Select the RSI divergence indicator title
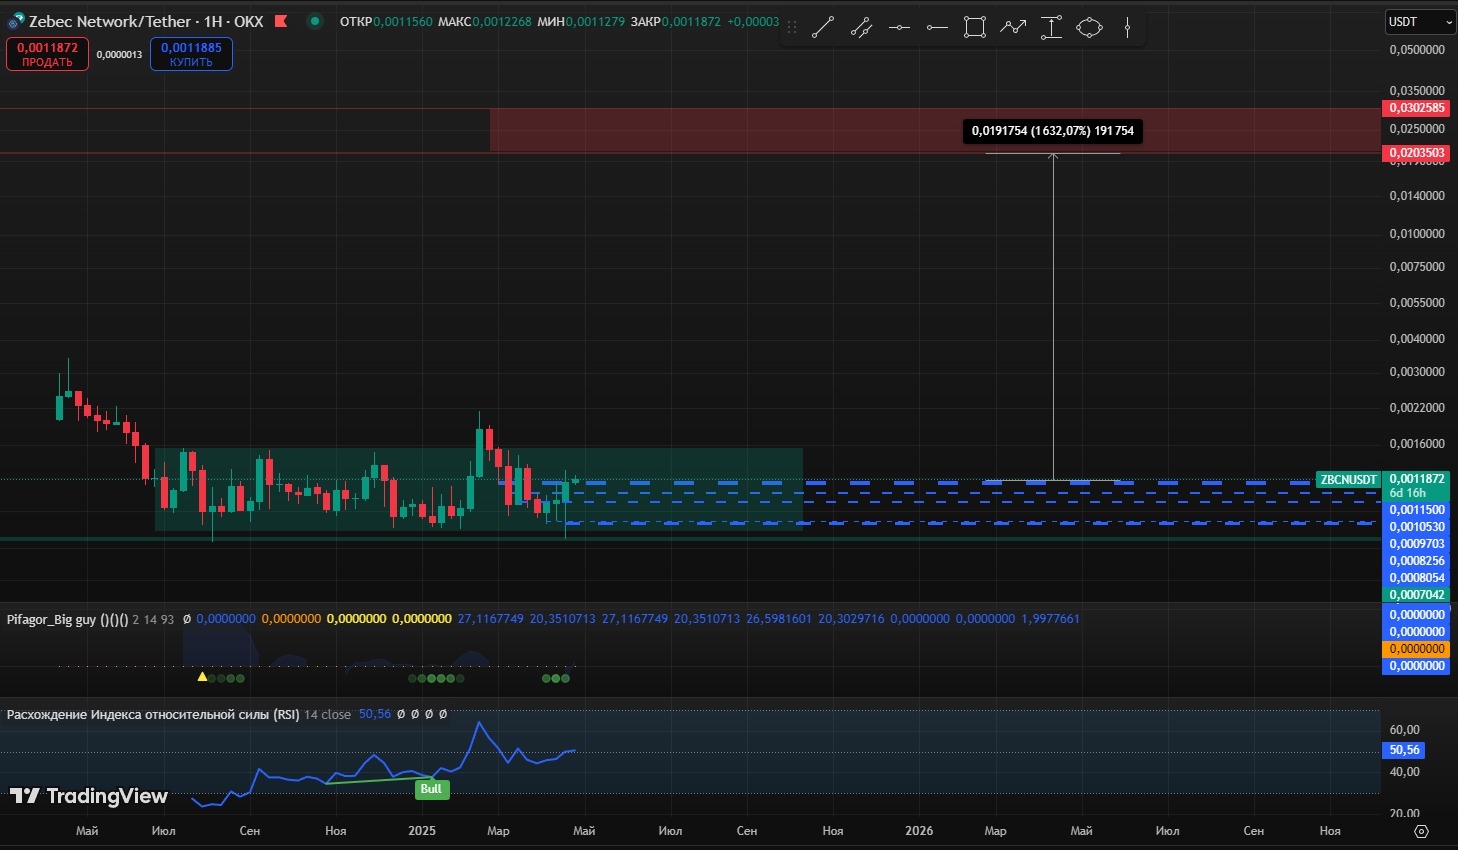The width and height of the screenshot is (1458, 850). (153, 714)
